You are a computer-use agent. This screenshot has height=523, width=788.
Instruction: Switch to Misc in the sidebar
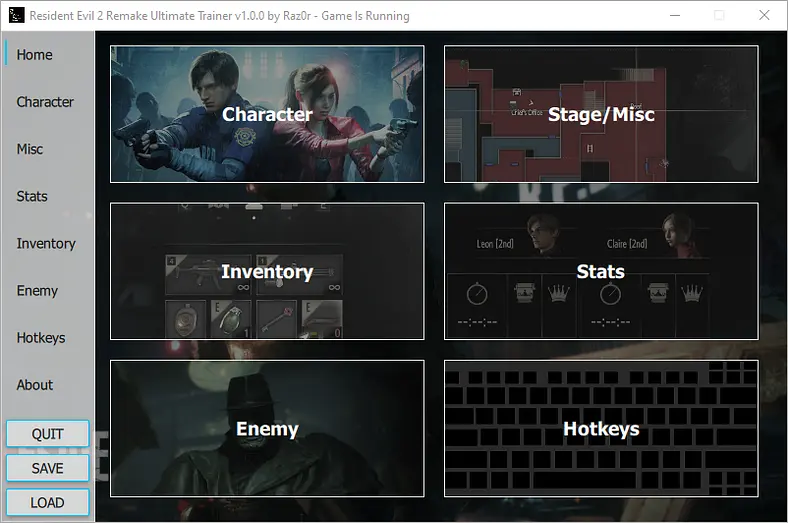(30, 149)
